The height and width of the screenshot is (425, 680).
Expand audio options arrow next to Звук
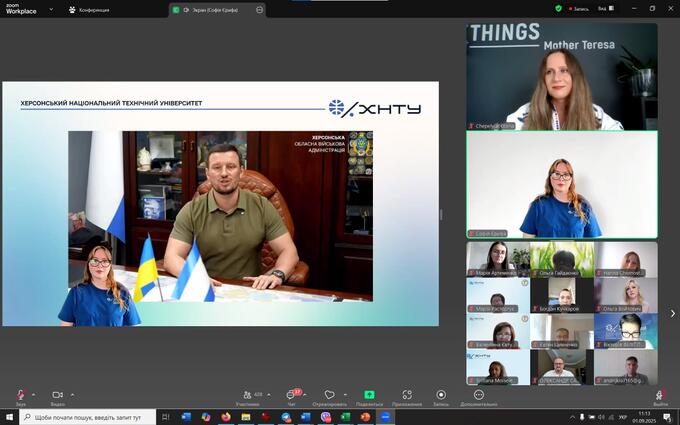pos(34,394)
